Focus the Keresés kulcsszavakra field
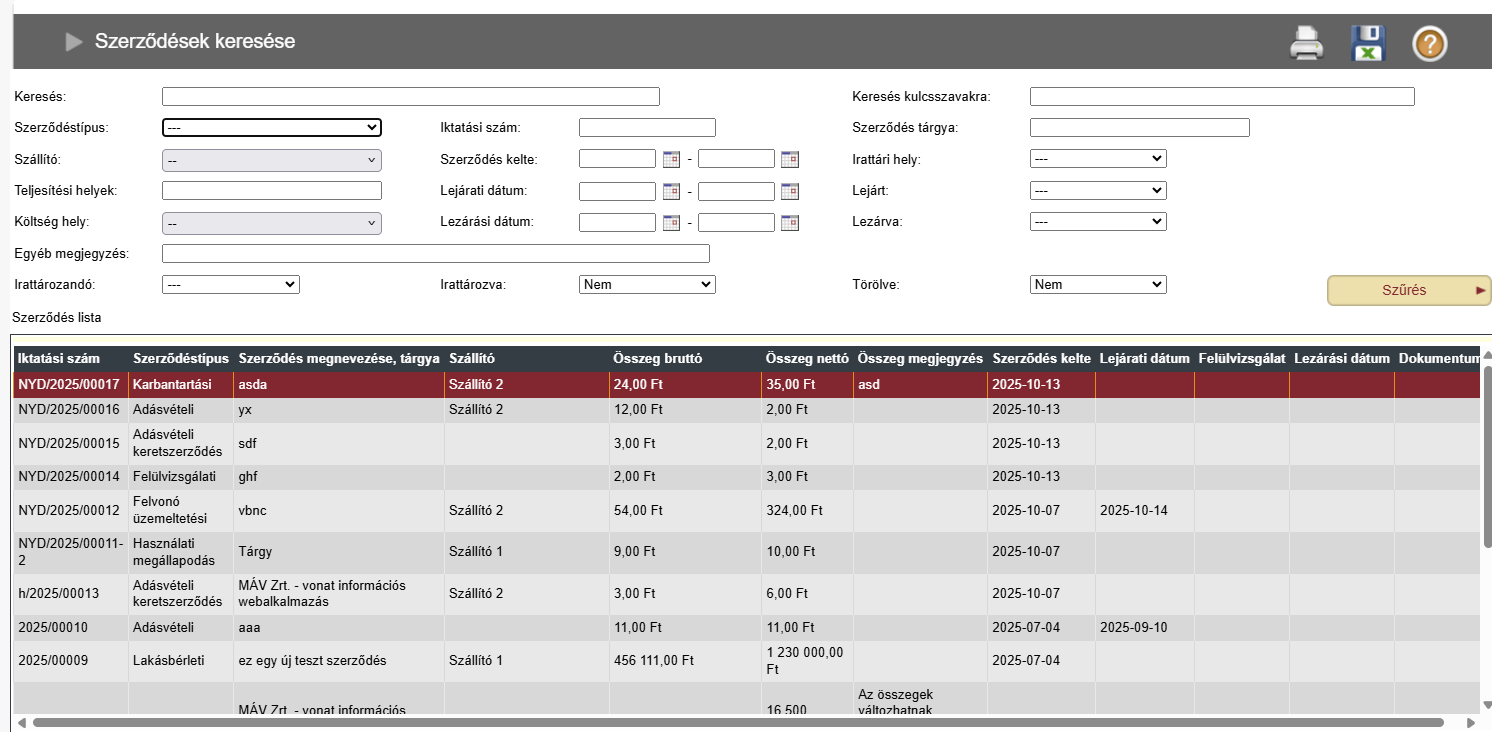 [x=1222, y=97]
